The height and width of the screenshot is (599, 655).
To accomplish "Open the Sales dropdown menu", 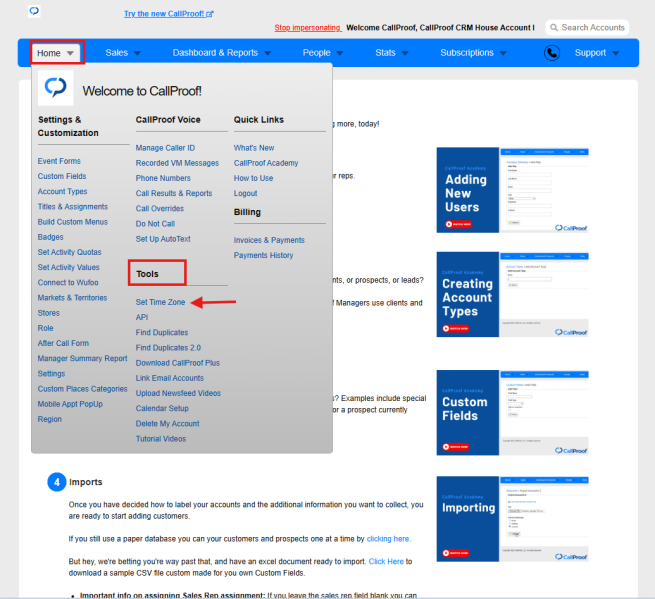I will [x=123, y=53].
